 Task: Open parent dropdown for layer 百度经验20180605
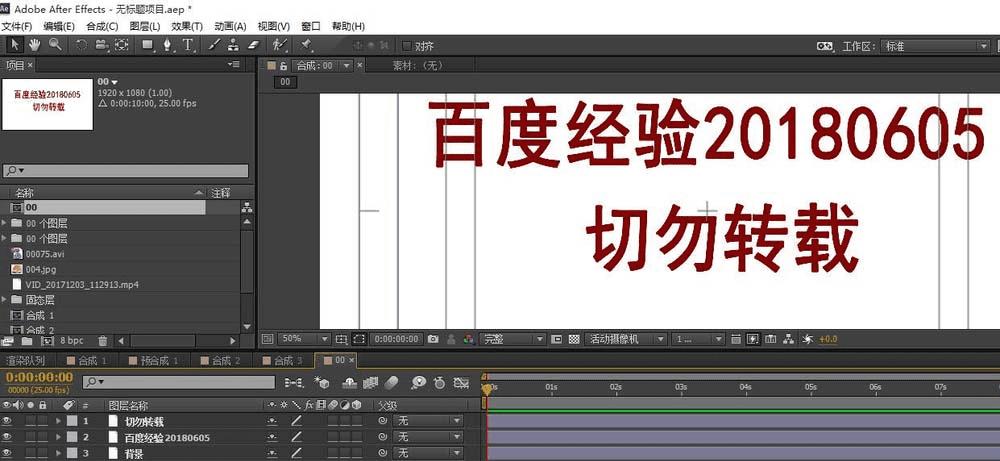pyautogui.click(x=428, y=437)
